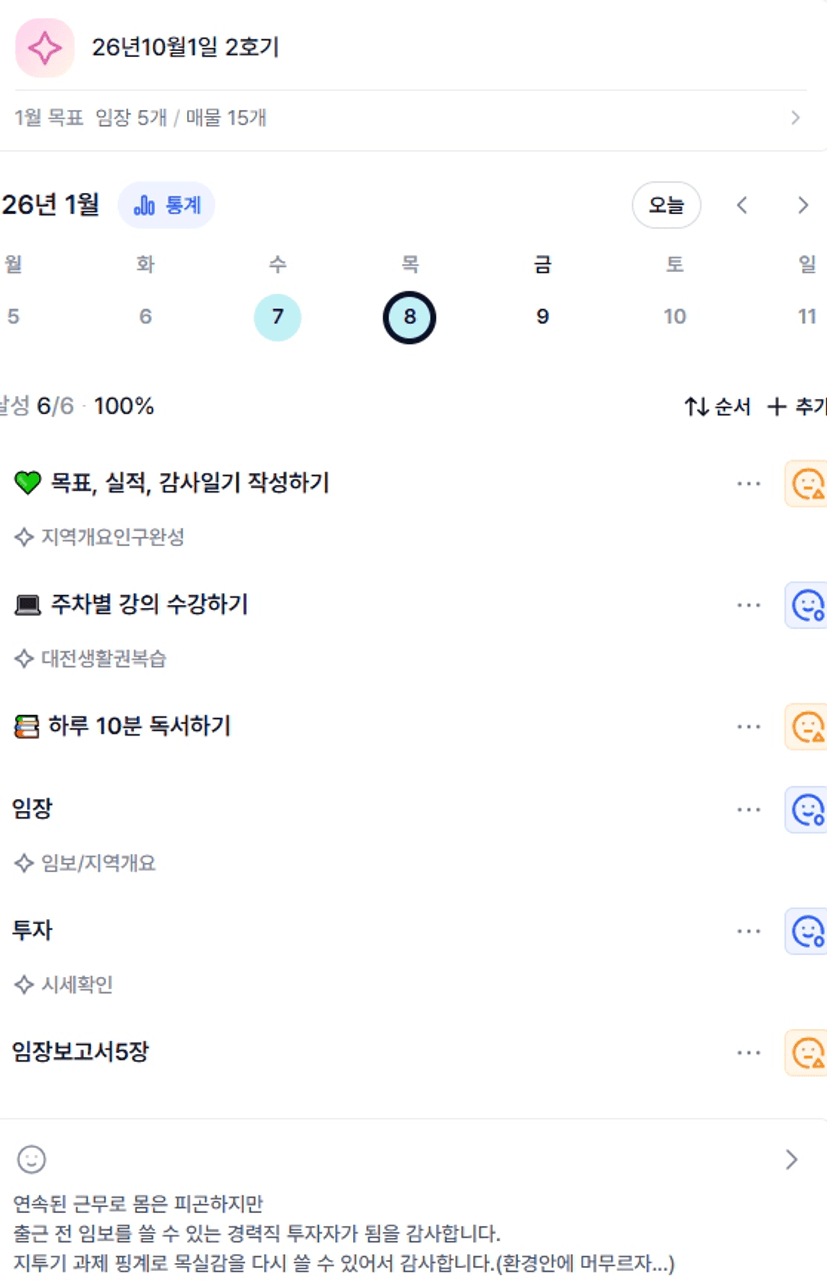Click the status face icon for 투자

click(806, 931)
